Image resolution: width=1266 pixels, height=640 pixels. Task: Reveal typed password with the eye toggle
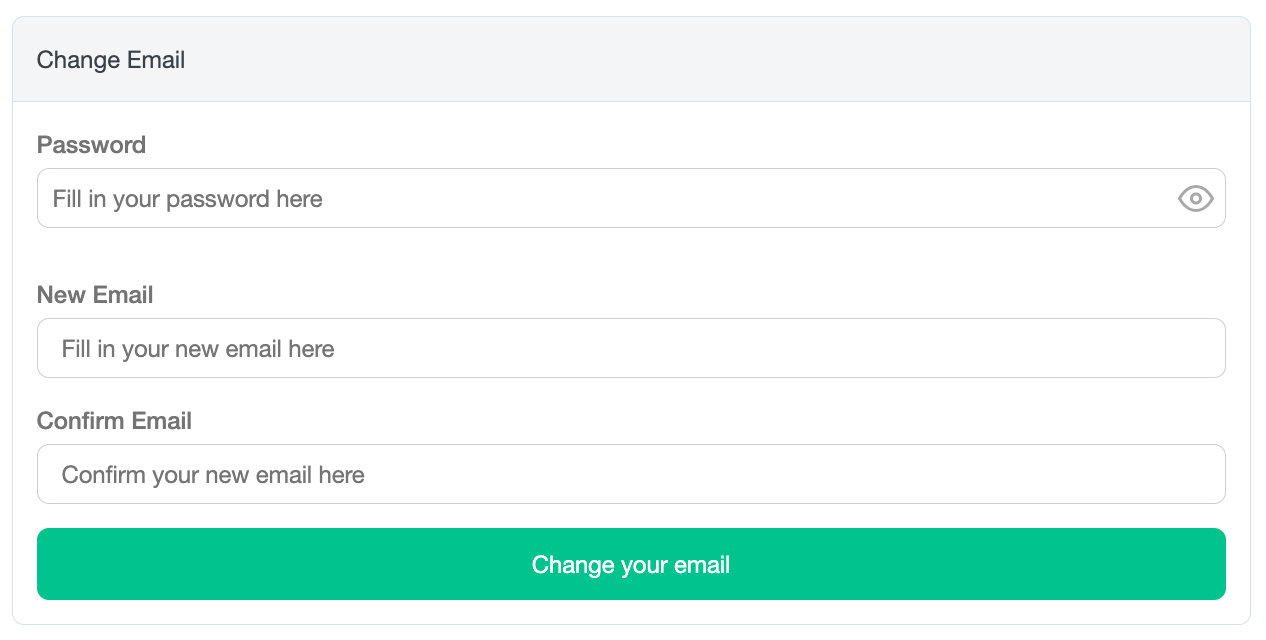click(1195, 199)
